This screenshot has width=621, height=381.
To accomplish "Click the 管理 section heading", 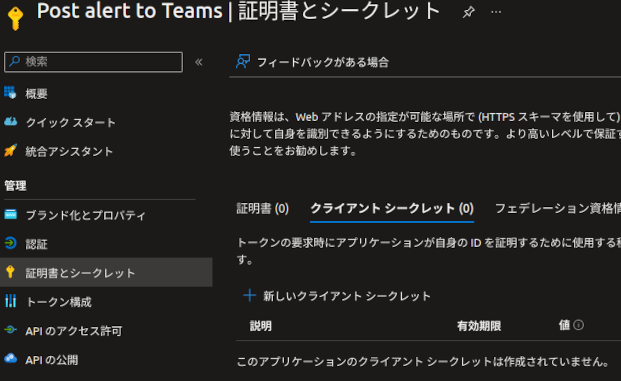I will [x=15, y=186].
